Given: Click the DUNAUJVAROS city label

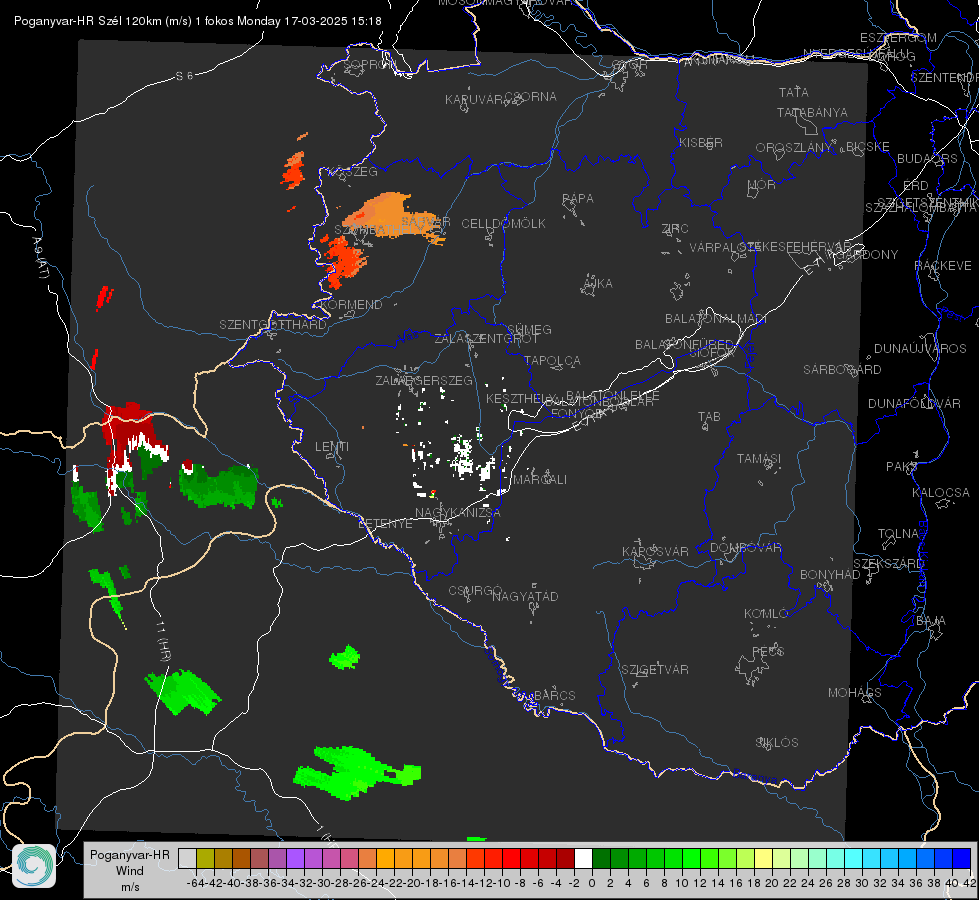Looking at the screenshot, I should point(920,349).
